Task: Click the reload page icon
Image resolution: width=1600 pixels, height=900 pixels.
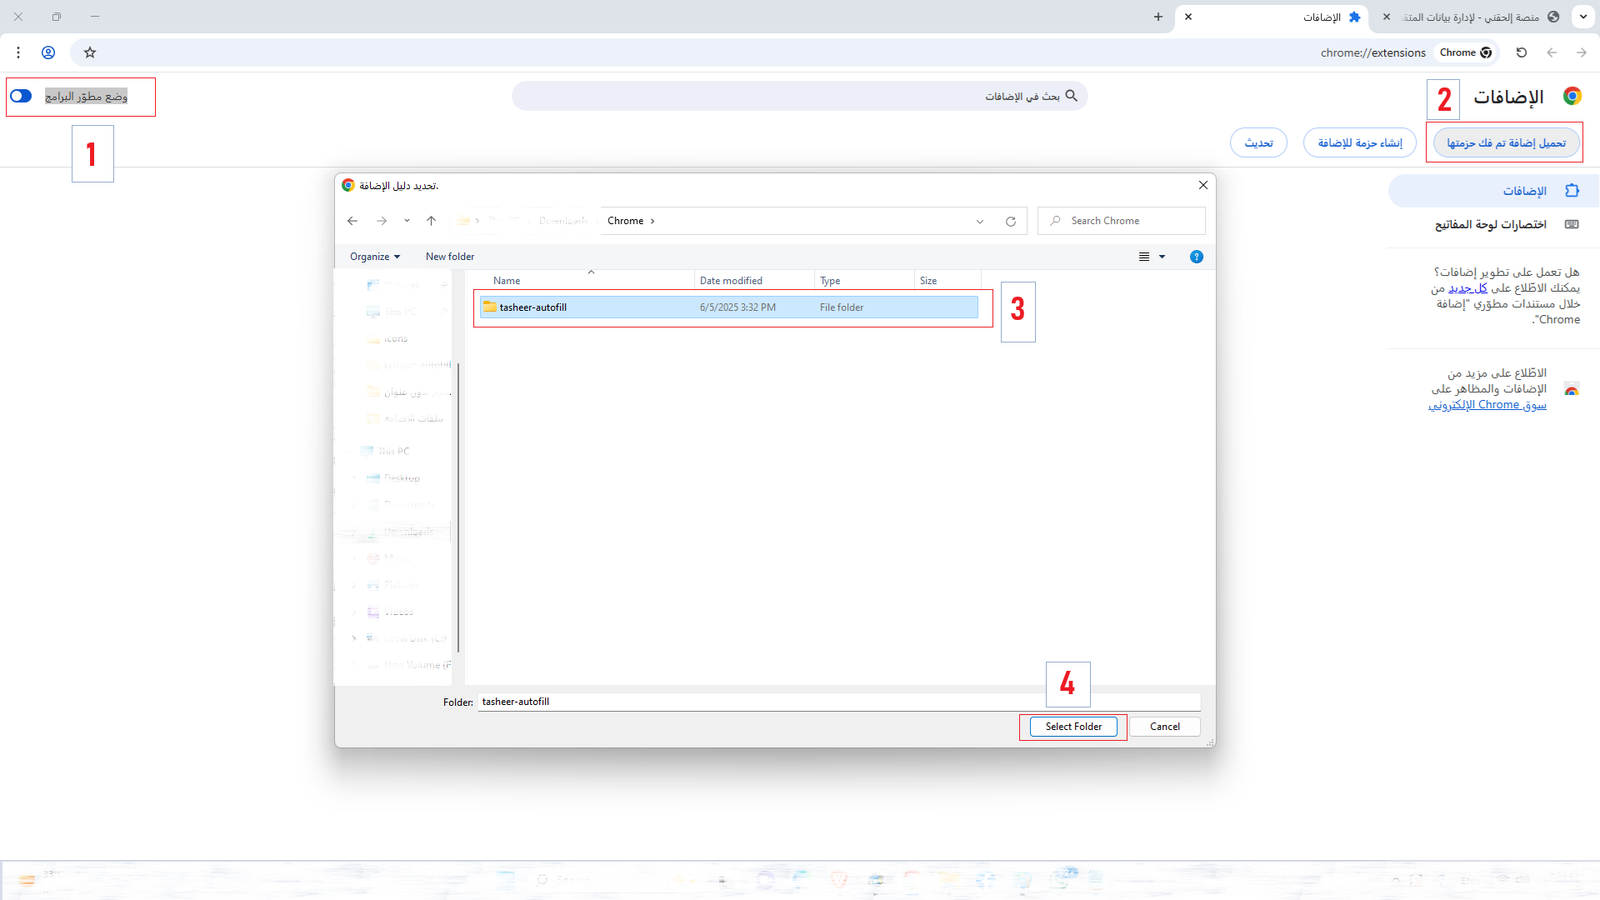Action: (x=1521, y=52)
